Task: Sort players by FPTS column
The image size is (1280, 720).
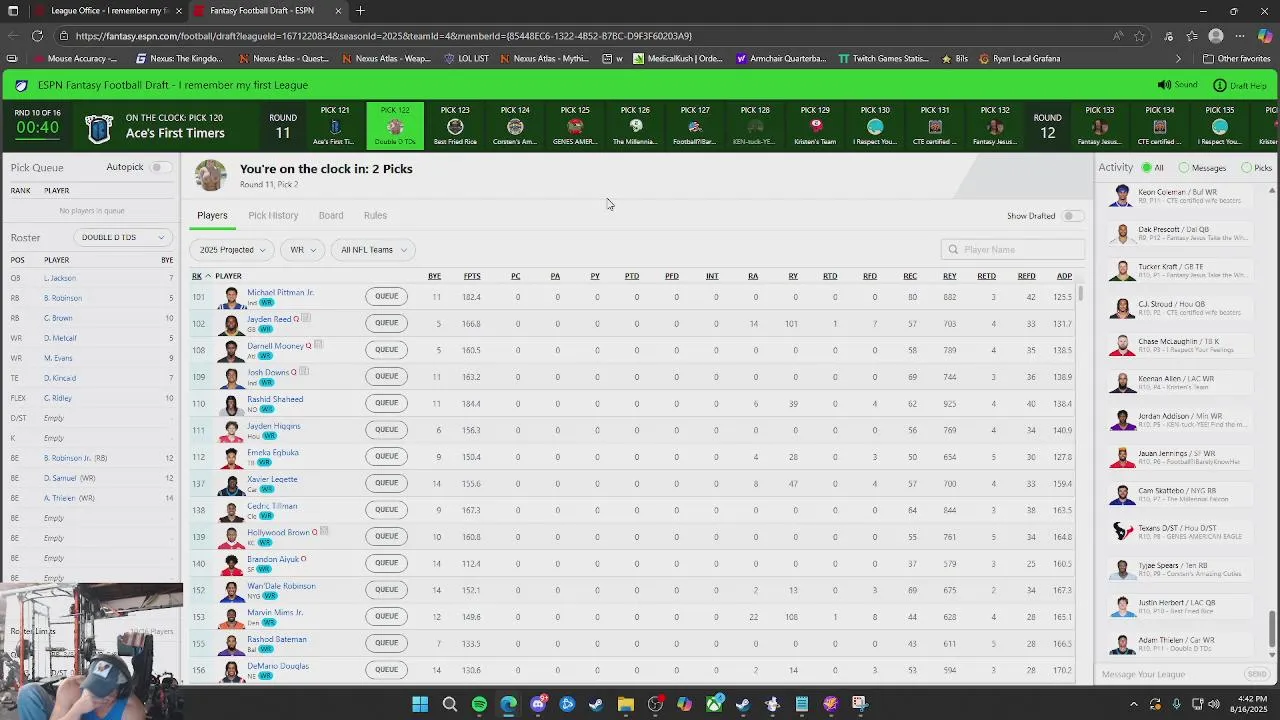Action: [472, 276]
